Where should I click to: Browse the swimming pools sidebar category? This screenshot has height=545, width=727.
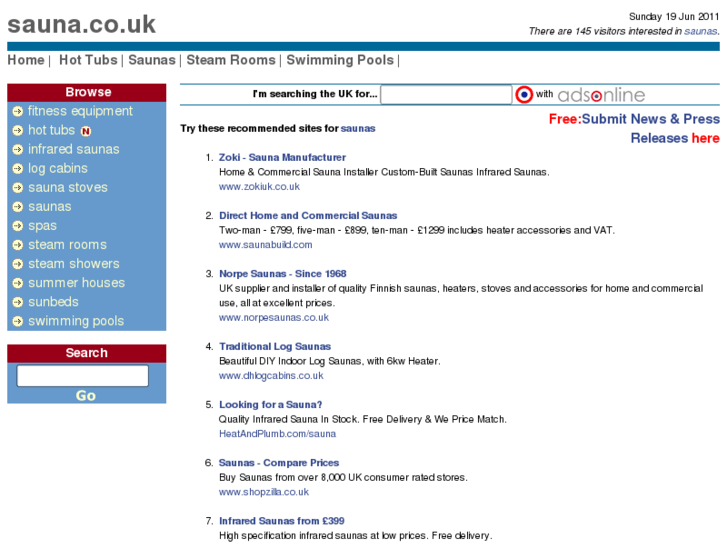pyautogui.click(x=76, y=321)
